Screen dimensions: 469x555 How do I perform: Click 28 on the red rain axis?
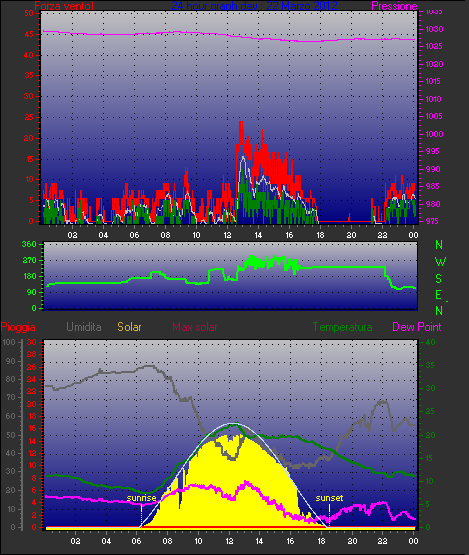[x=32, y=354]
